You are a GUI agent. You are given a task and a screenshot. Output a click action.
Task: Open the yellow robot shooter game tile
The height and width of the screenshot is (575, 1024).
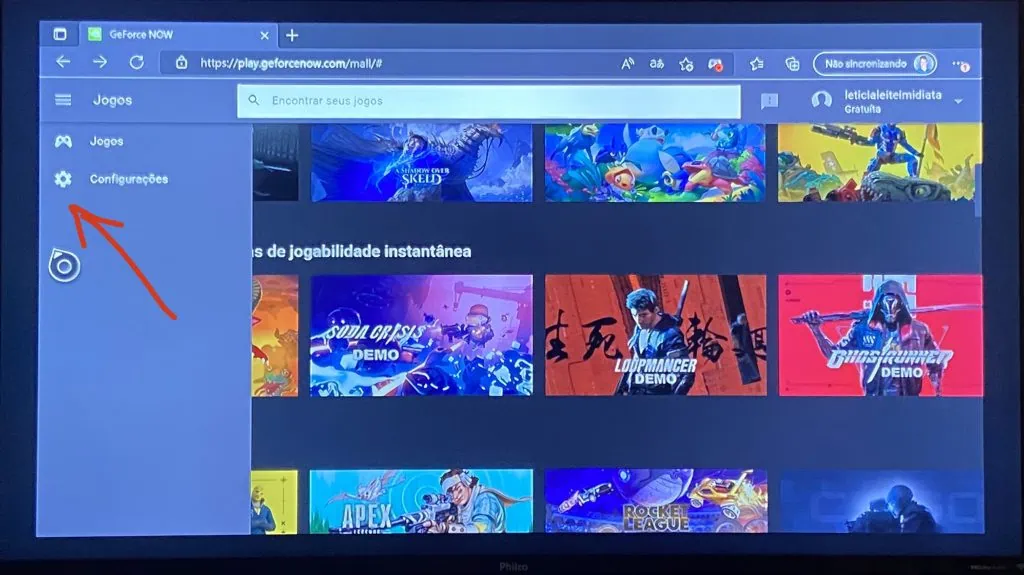point(879,162)
